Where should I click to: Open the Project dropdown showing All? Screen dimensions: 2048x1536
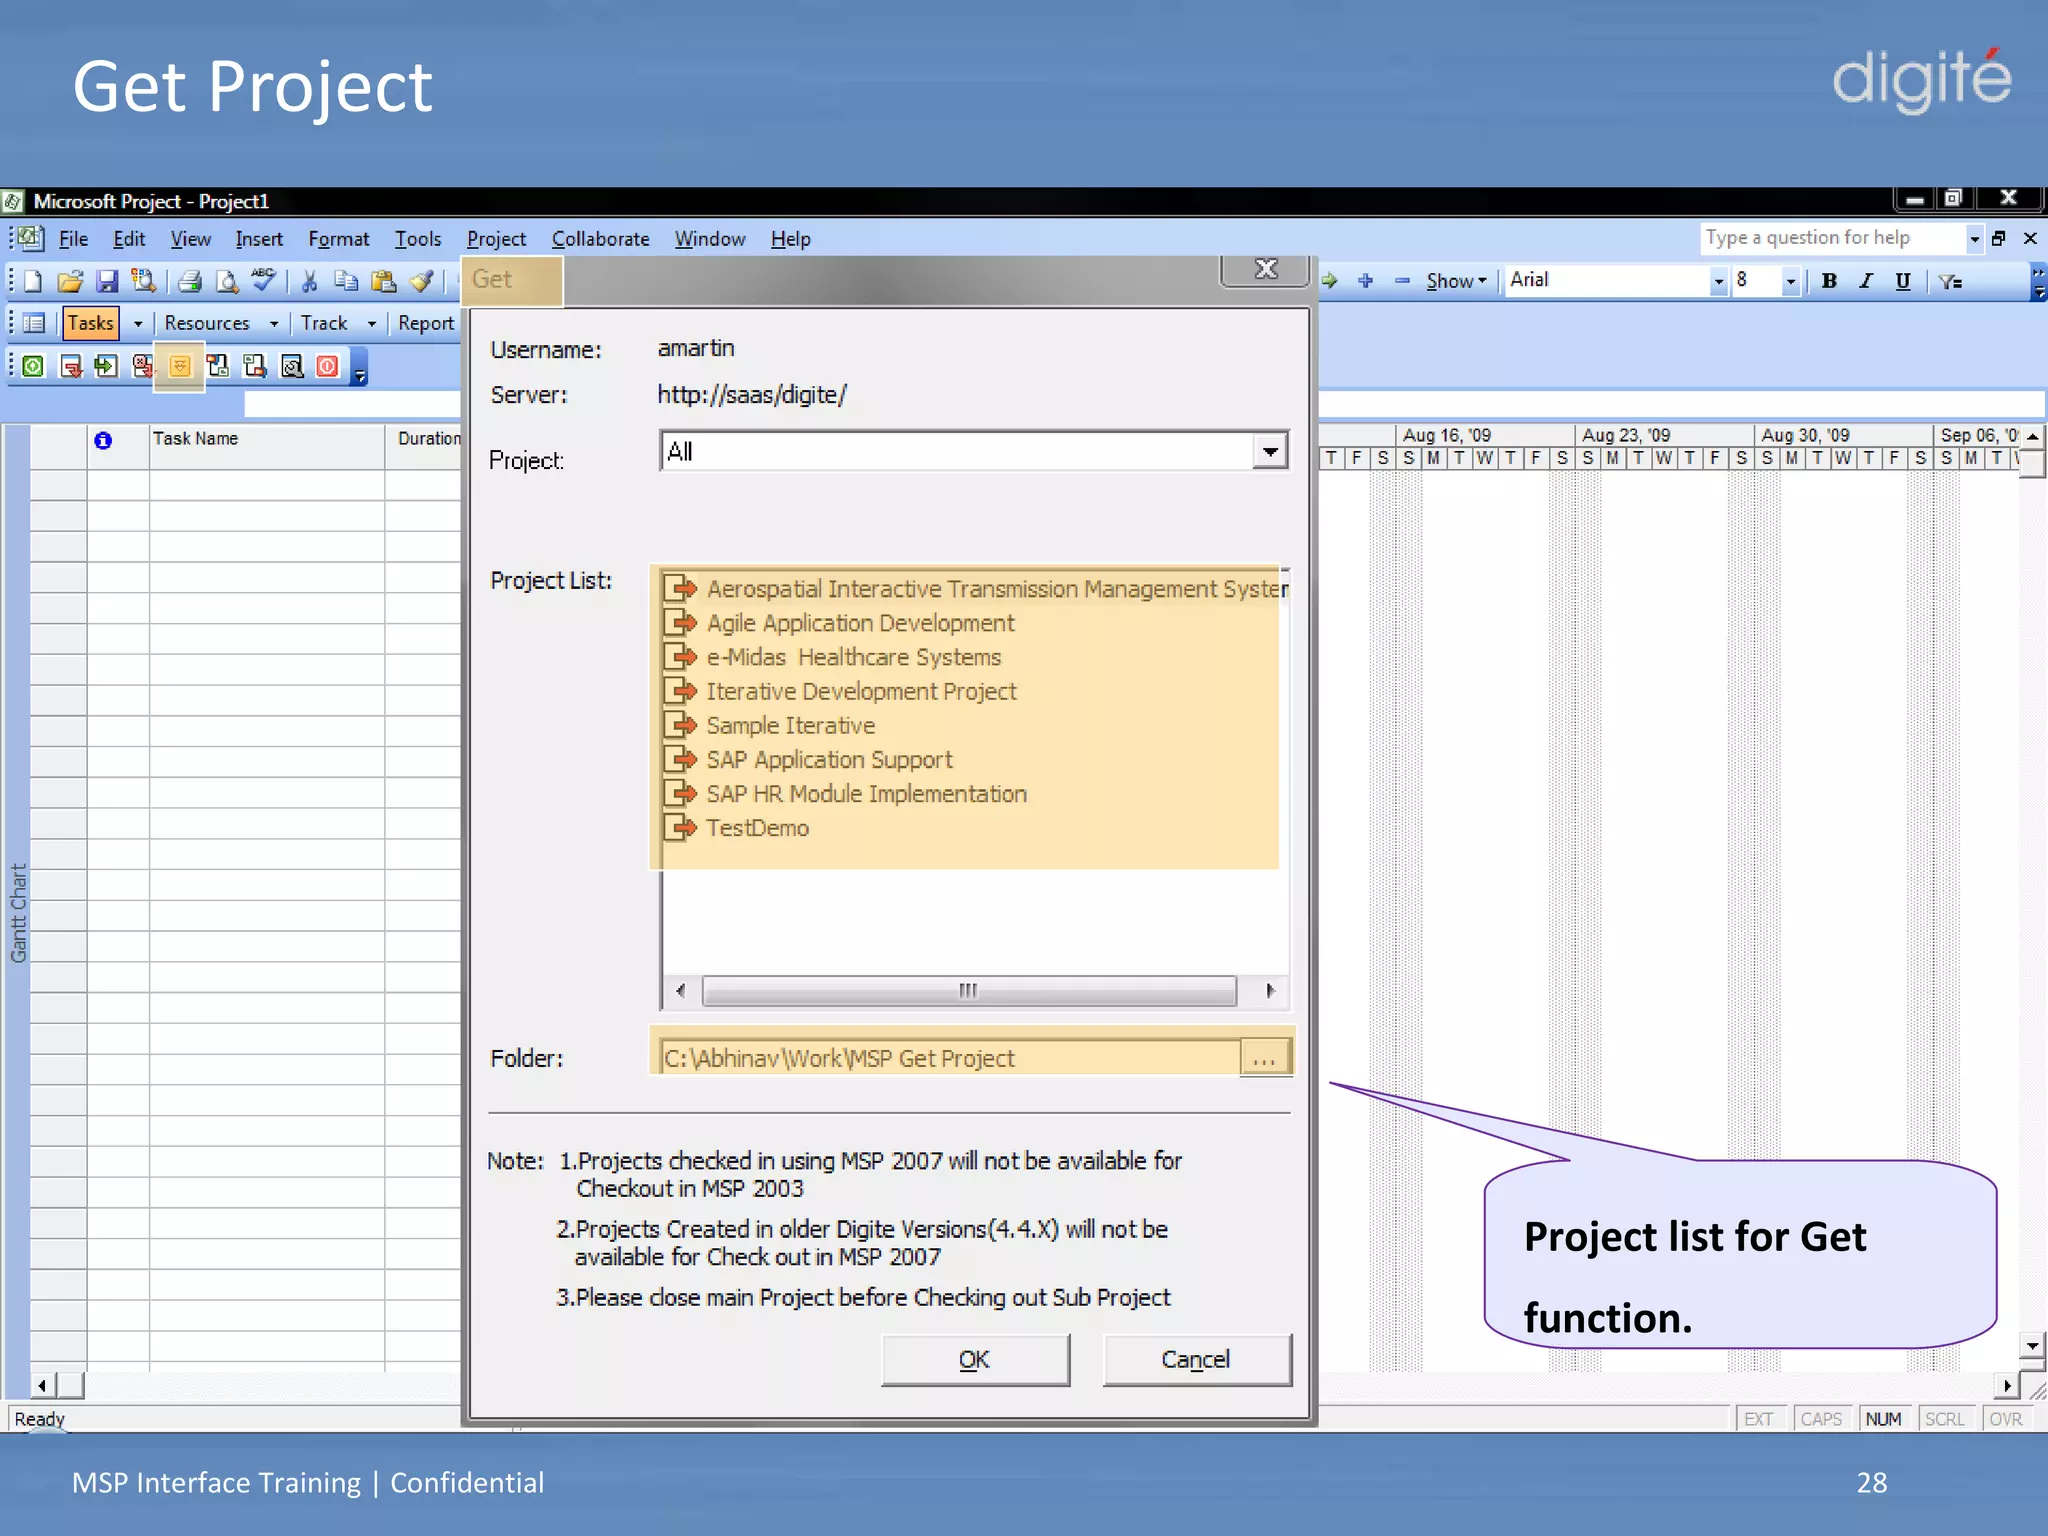point(1270,451)
